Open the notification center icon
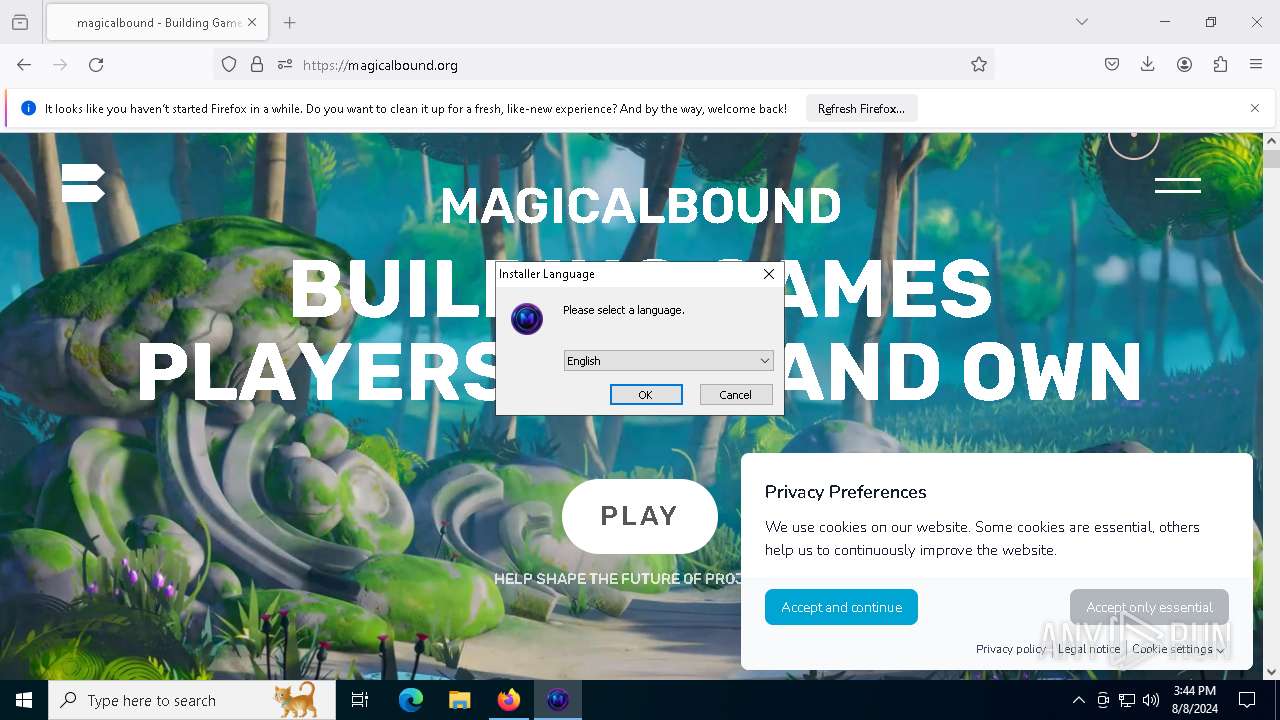This screenshot has width=1280, height=720. (1247, 700)
